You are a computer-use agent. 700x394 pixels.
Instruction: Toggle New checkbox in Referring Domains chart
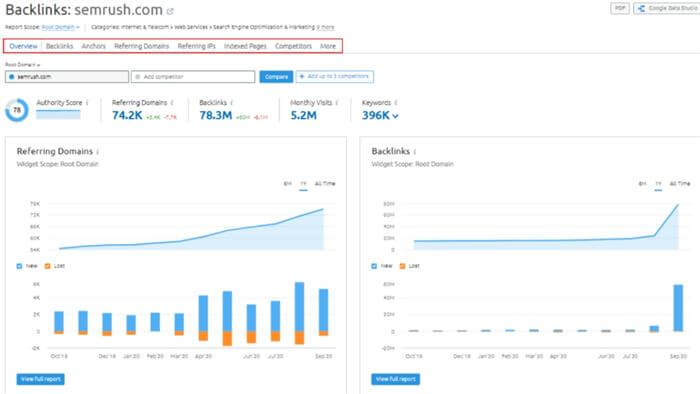click(x=19, y=266)
